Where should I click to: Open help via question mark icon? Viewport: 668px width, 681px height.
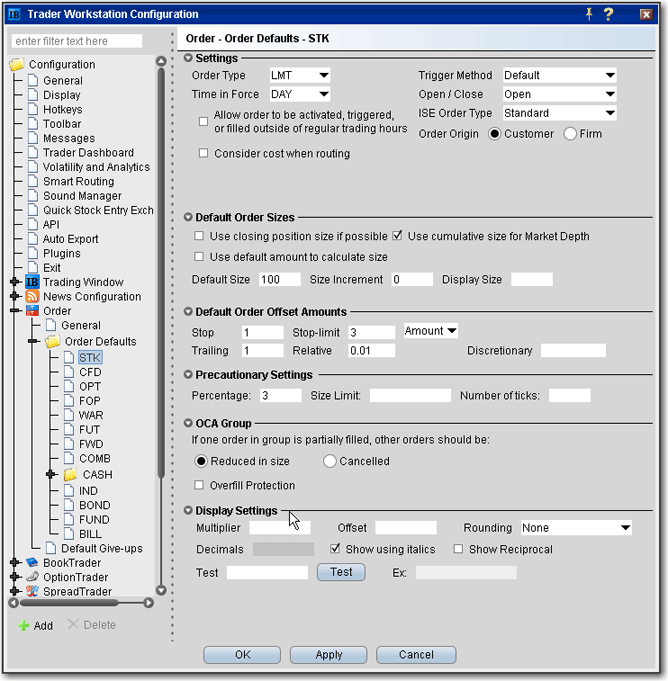coord(608,14)
